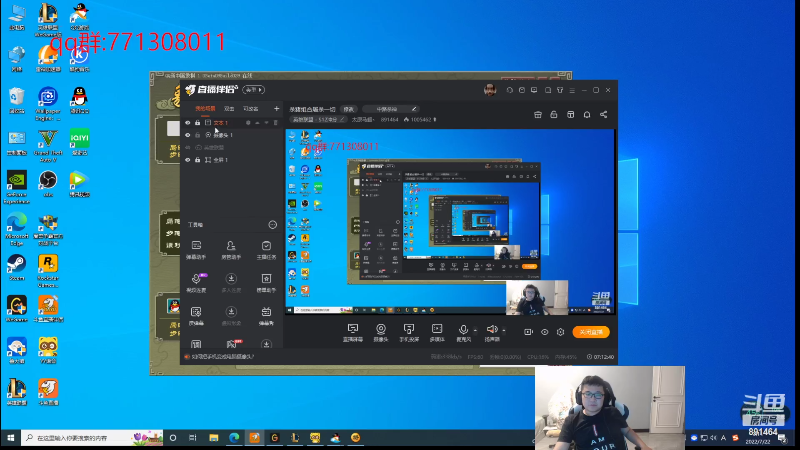The width and height of the screenshot is (800, 450).
Task: Toggle lock of 全屏 1 source
Action: [x=197, y=160]
